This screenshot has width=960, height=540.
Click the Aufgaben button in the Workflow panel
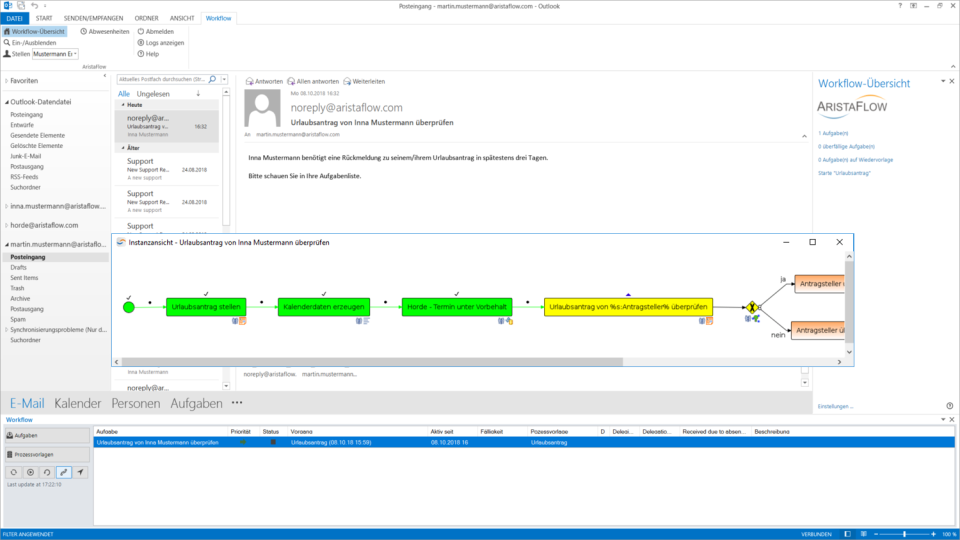tap(47, 435)
